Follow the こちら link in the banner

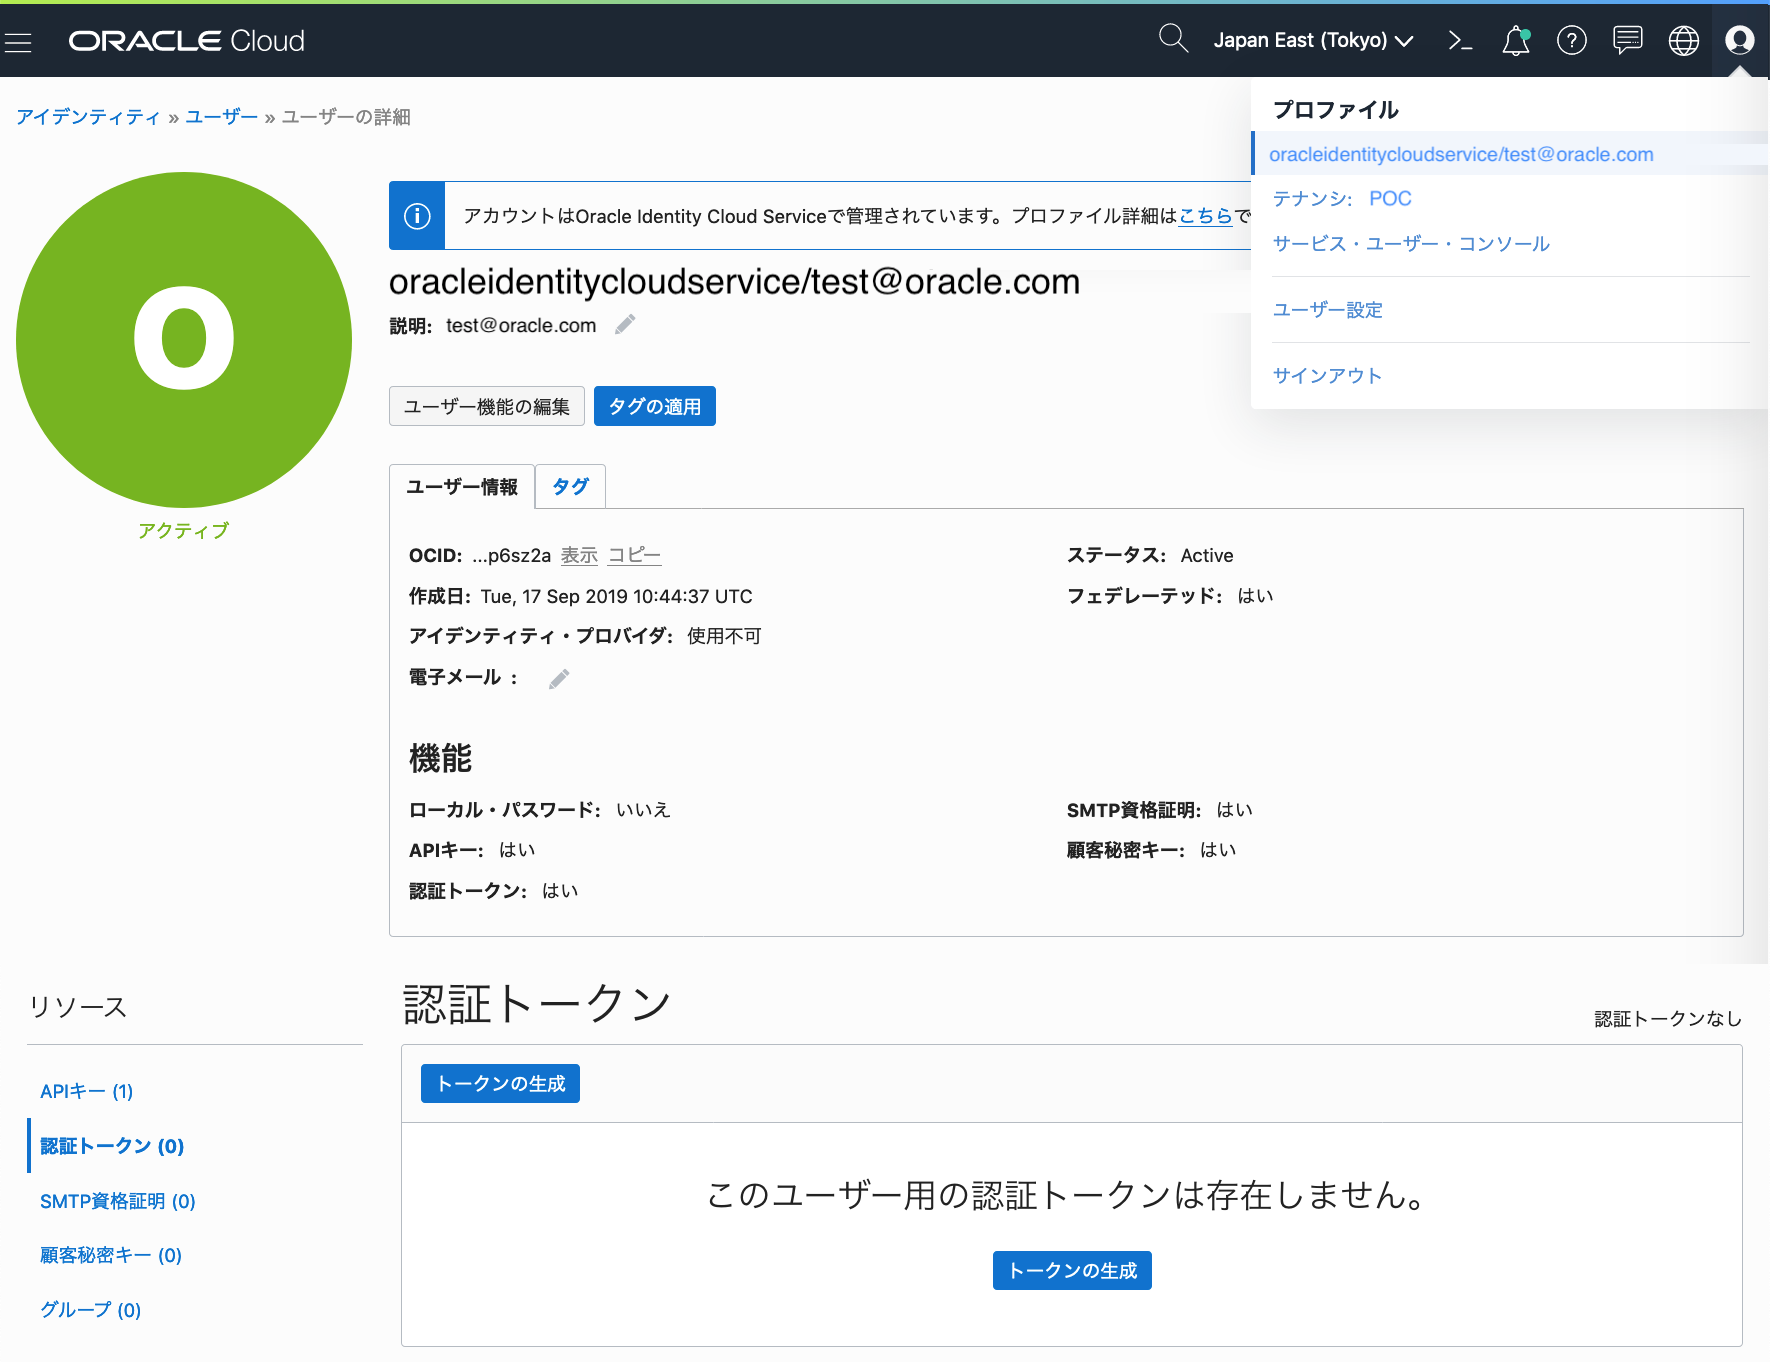[1206, 216]
